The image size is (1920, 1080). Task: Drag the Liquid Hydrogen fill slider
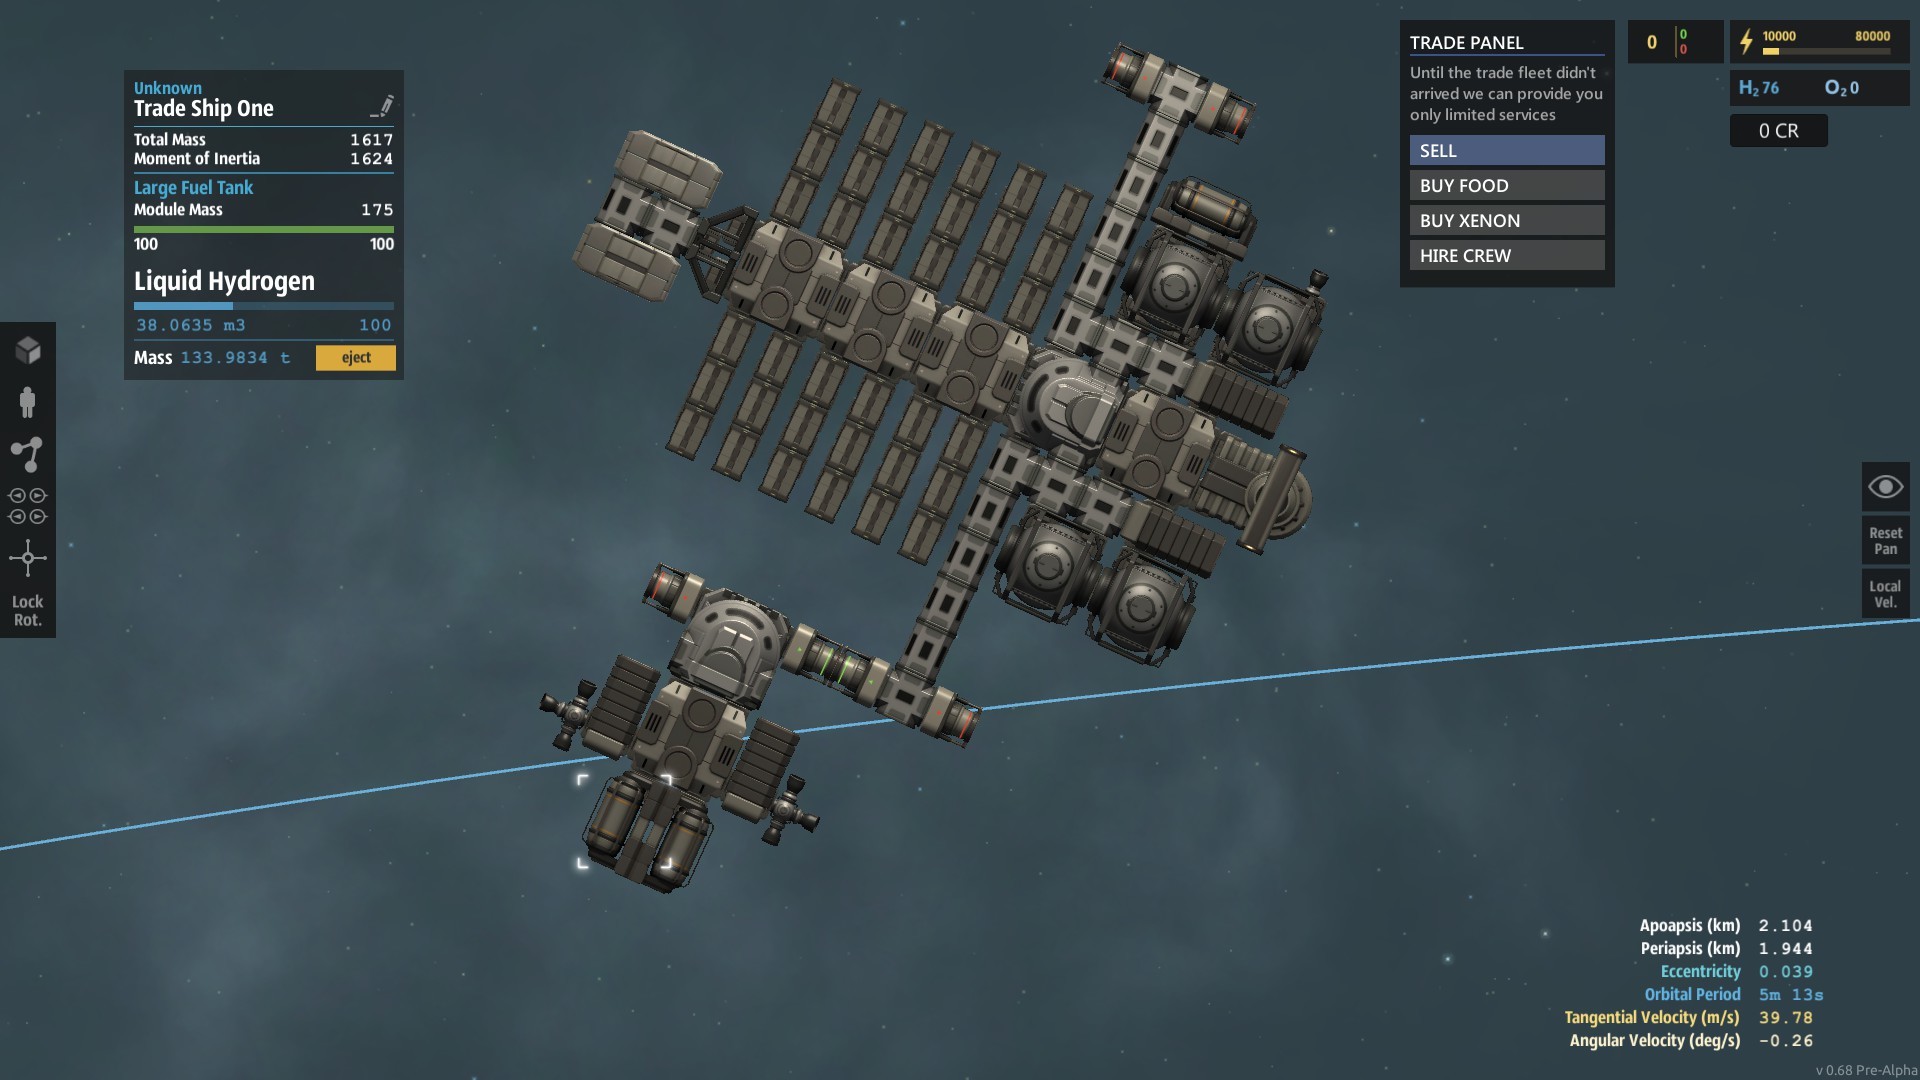tap(232, 305)
